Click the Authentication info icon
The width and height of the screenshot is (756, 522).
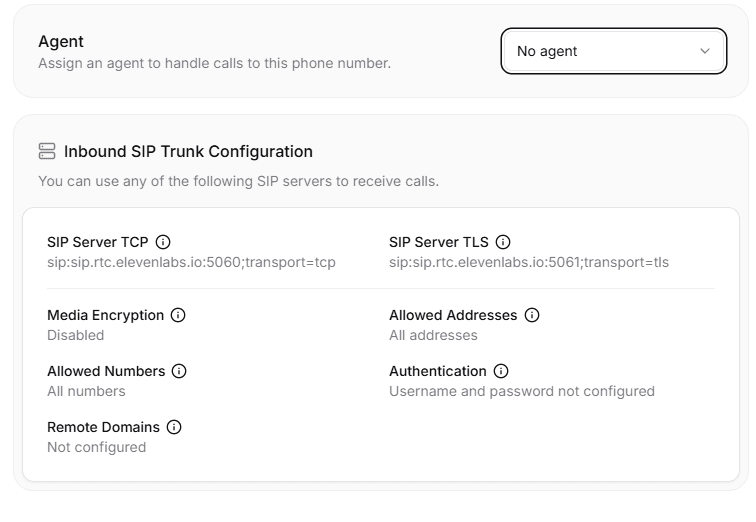[501, 371]
